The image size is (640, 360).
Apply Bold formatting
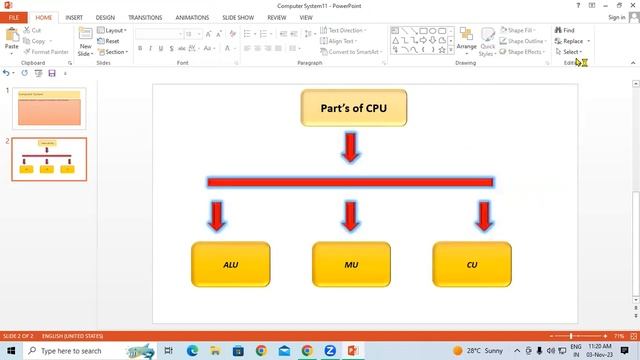(140, 48)
